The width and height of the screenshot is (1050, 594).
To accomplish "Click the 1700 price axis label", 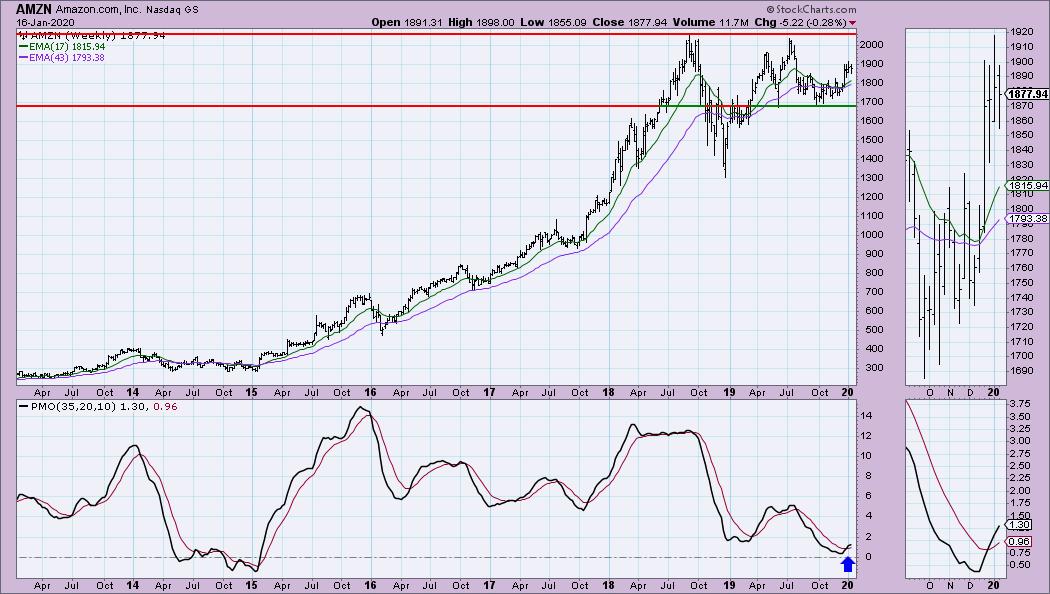I will (x=873, y=102).
